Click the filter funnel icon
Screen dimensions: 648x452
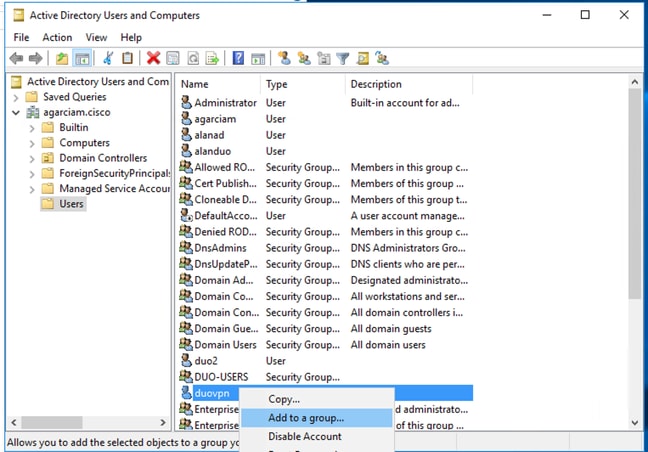click(343, 58)
